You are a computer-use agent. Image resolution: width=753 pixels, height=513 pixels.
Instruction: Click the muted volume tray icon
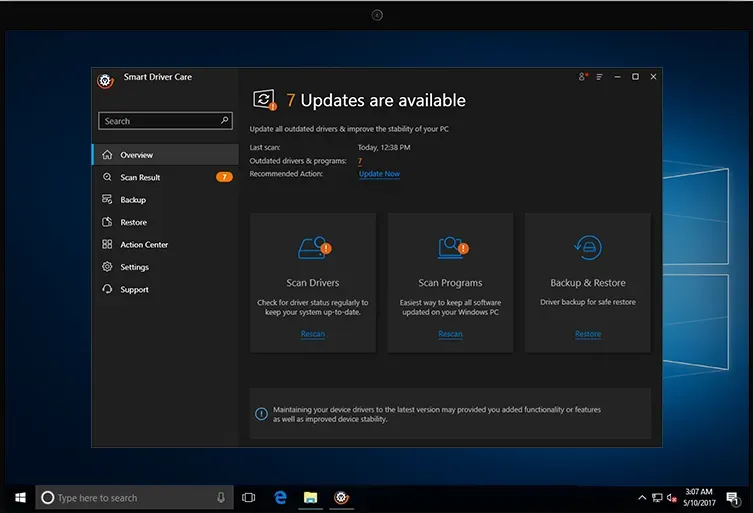pos(672,498)
